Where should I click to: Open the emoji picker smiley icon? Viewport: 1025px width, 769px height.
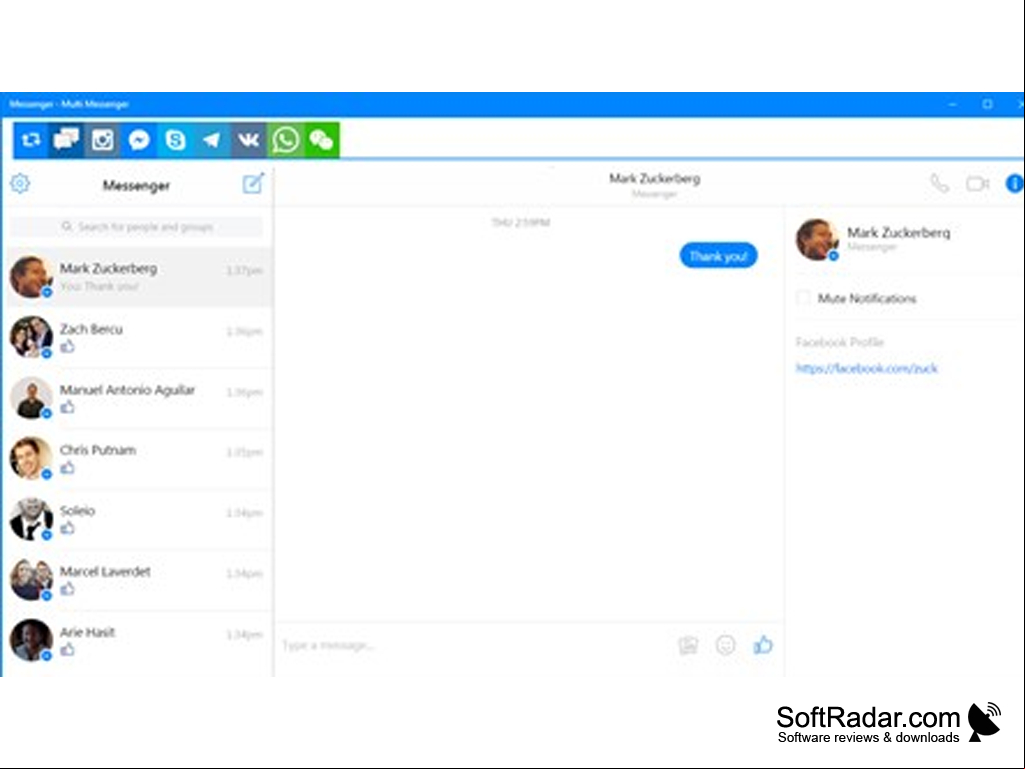[x=726, y=645]
